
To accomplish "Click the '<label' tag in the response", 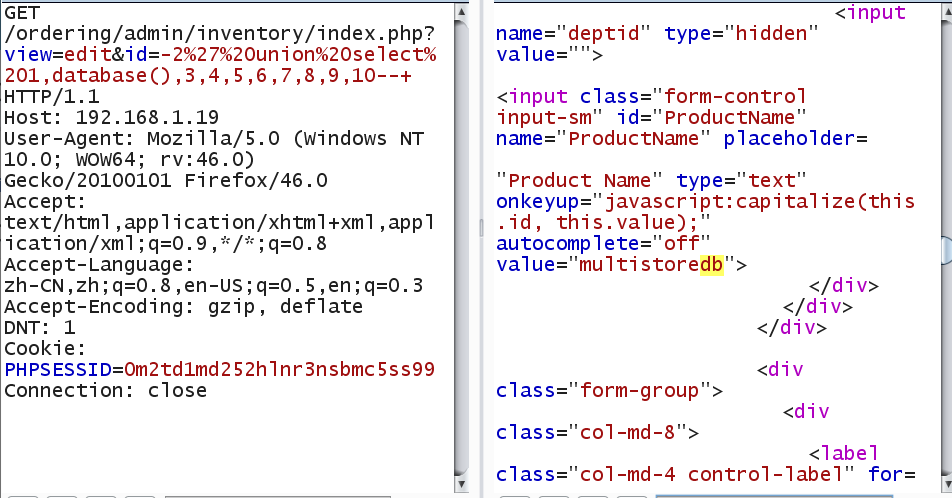I will pyautogui.click(x=844, y=453).
